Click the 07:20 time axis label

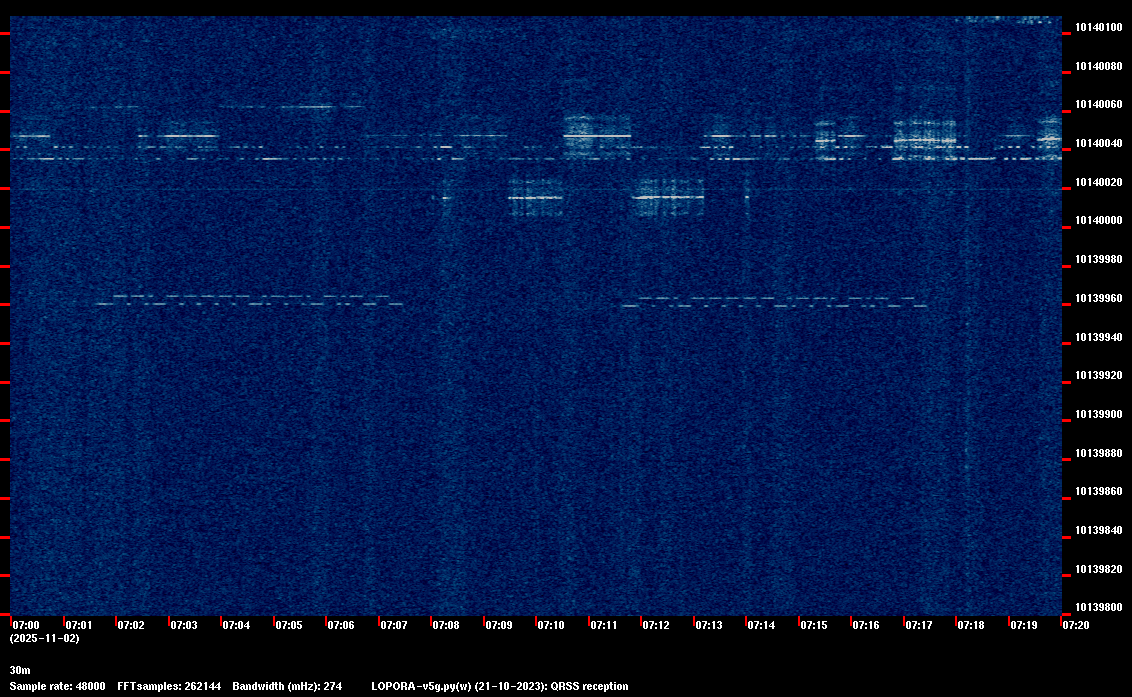pos(1076,625)
